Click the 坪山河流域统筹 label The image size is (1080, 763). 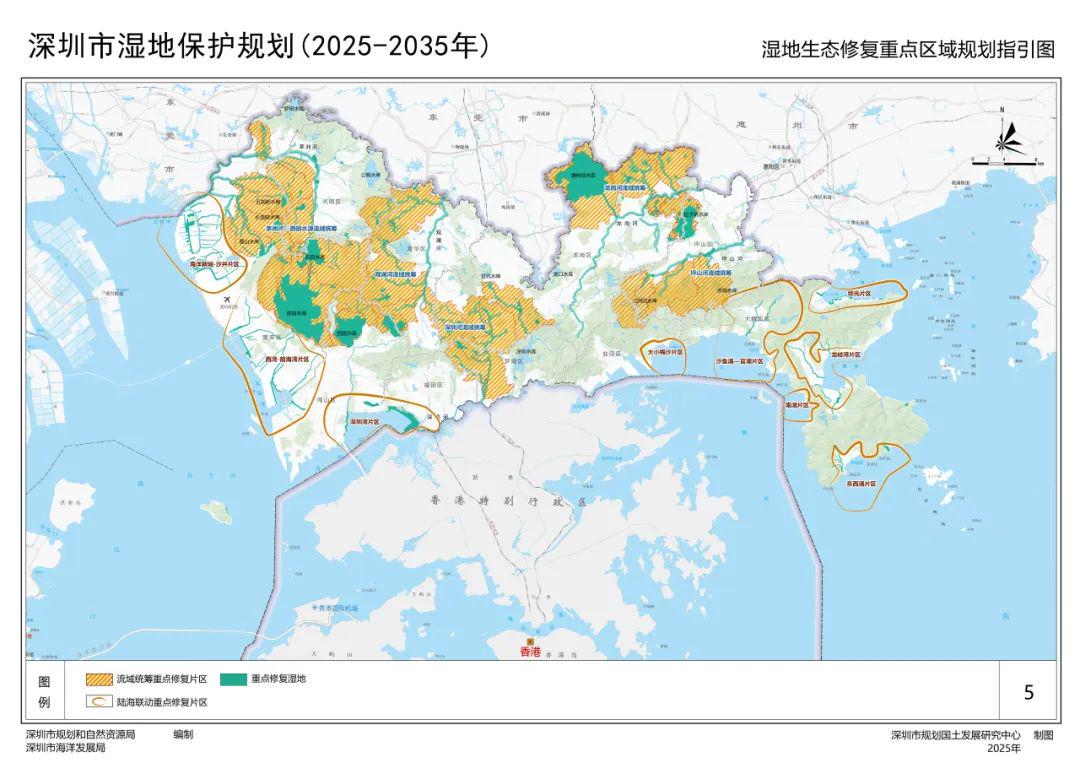(711, 273)
